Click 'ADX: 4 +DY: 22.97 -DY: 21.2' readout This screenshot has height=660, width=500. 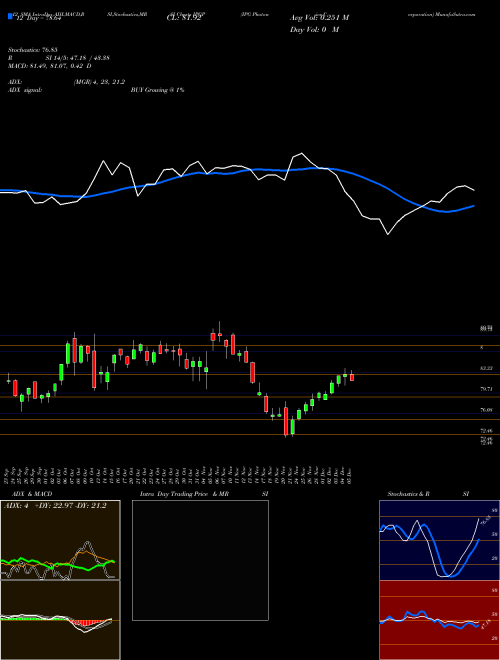(x=55, y=506)
